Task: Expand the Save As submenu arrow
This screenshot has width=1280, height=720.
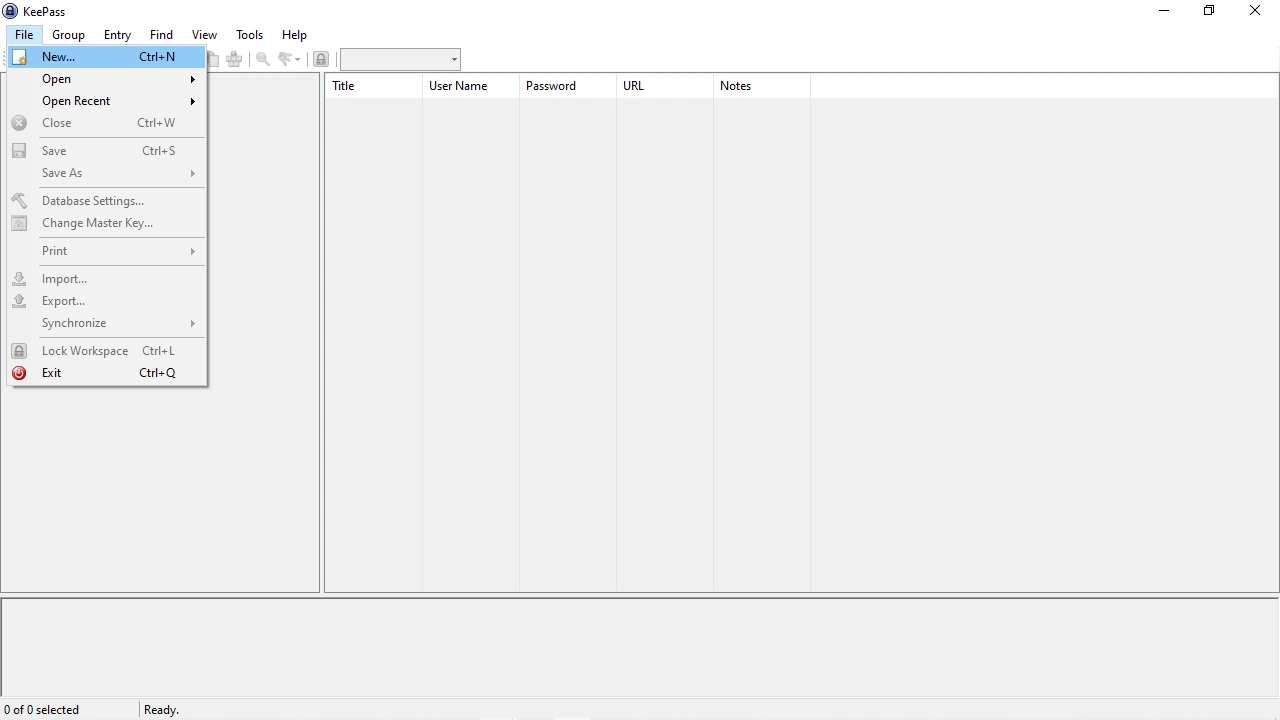Action: tap(193, 173)
